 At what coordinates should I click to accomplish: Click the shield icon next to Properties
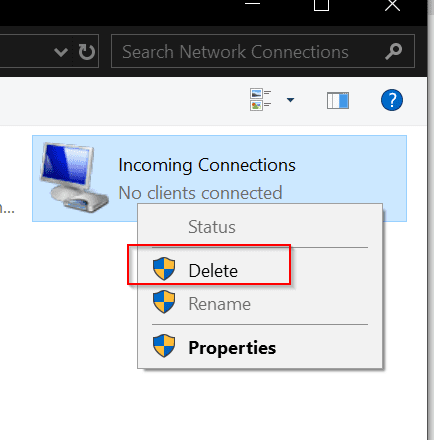point(164,346)
